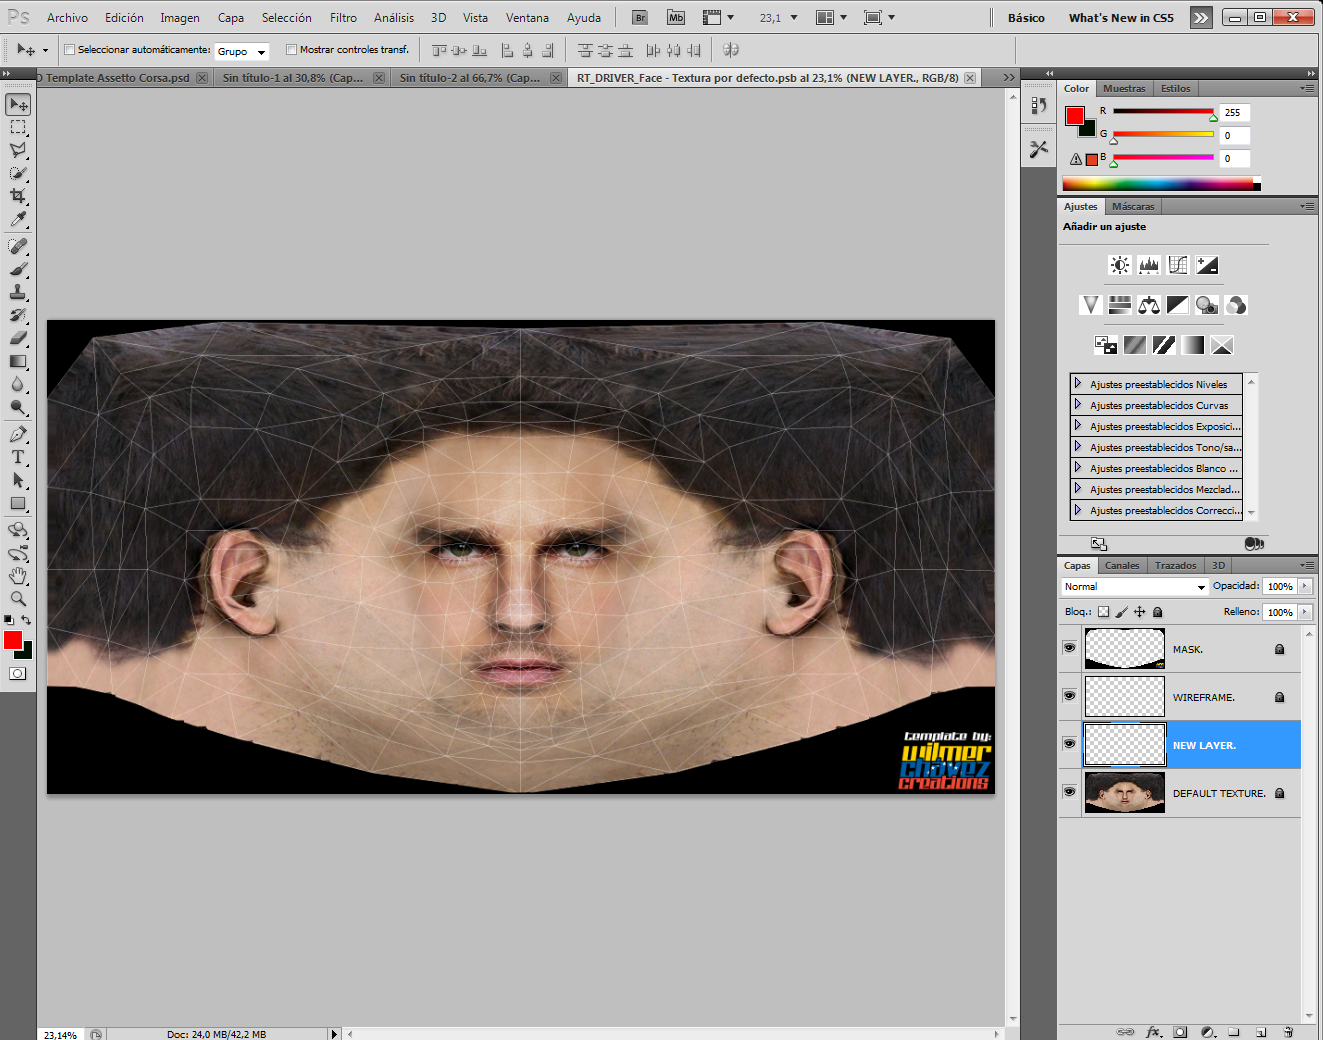
Task: Toggle lock position for layer
Action: (x=1139, y=612)
